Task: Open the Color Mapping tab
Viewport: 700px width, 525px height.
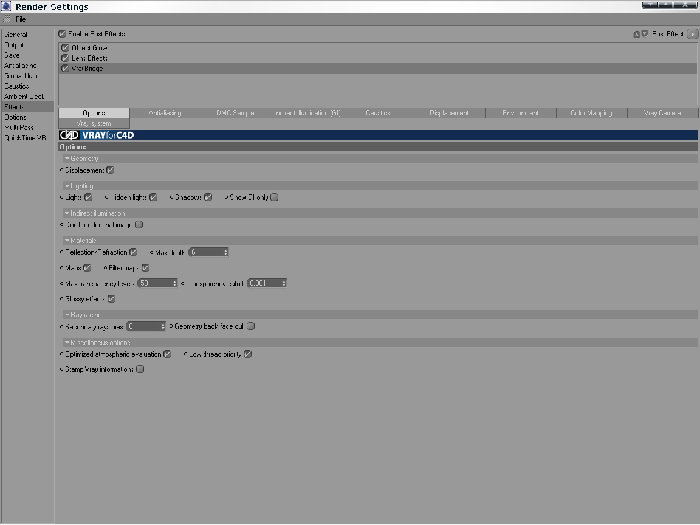Action: [592, 113]
